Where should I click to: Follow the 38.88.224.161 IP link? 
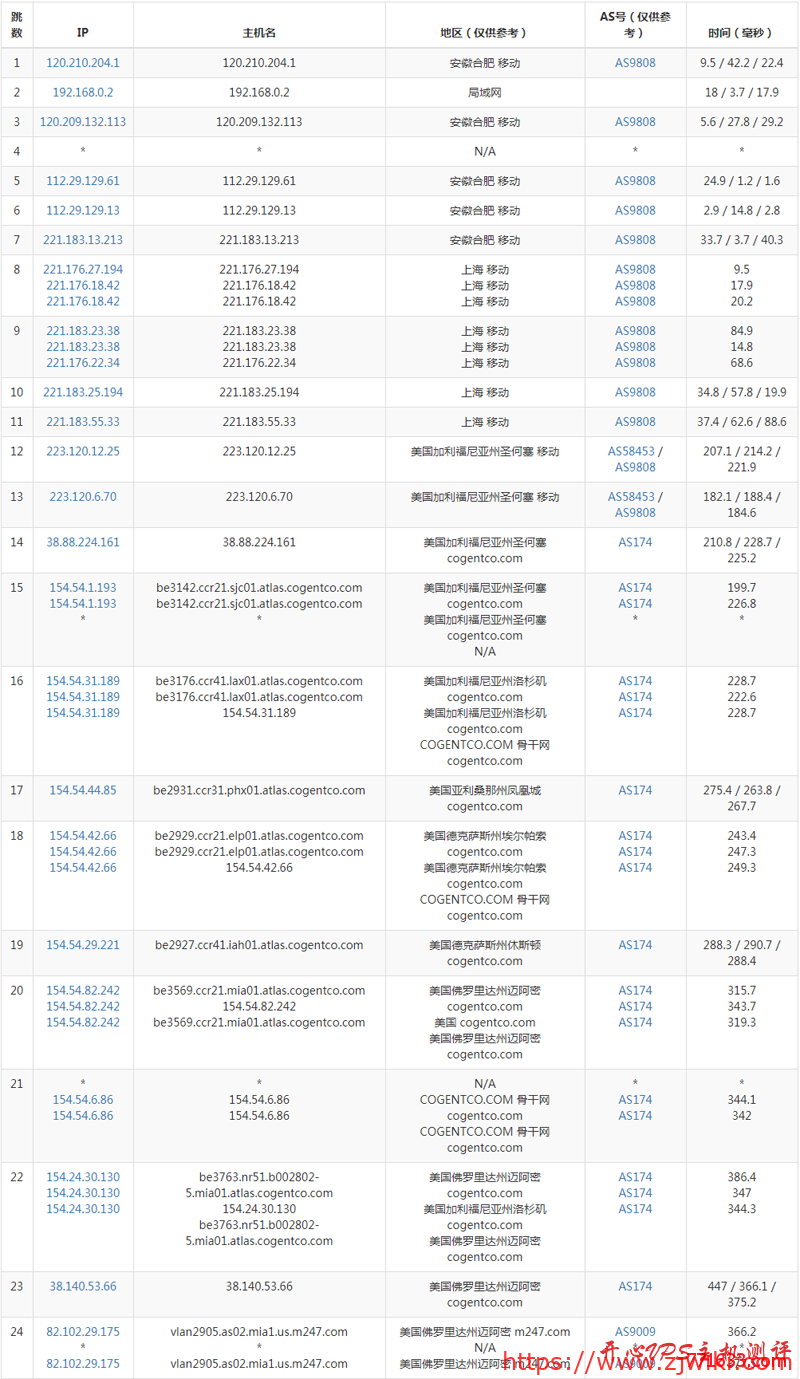(83, 542)
